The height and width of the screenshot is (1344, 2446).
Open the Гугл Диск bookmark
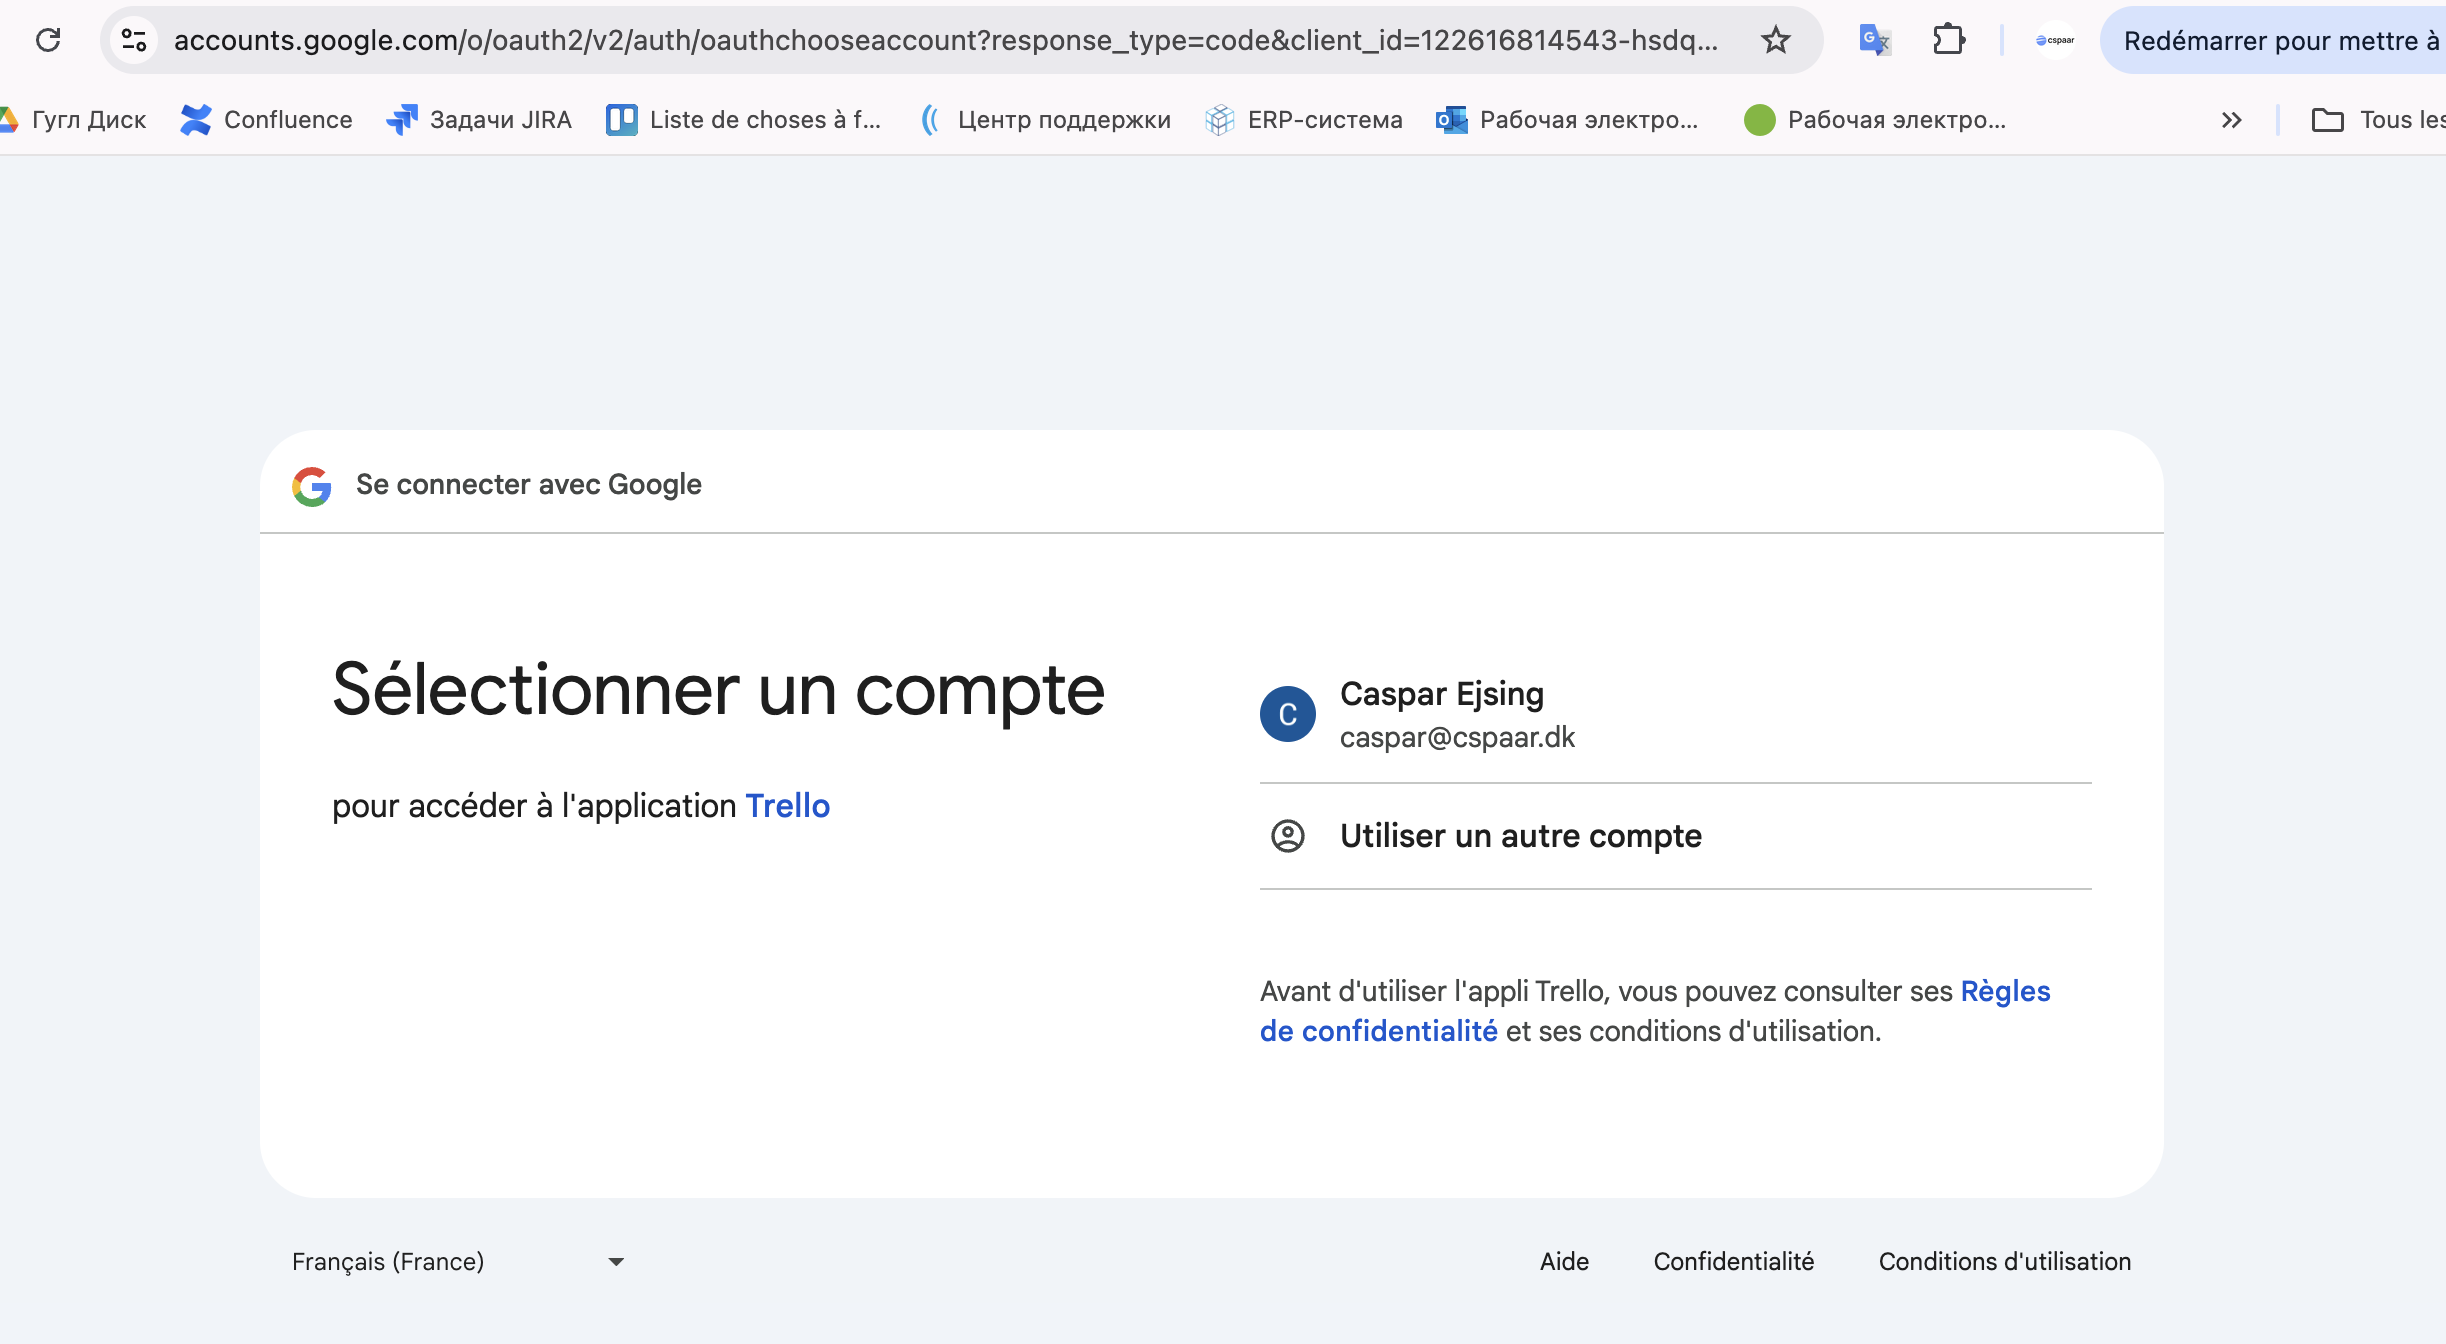pyautogui.click(x=74, y=120)
